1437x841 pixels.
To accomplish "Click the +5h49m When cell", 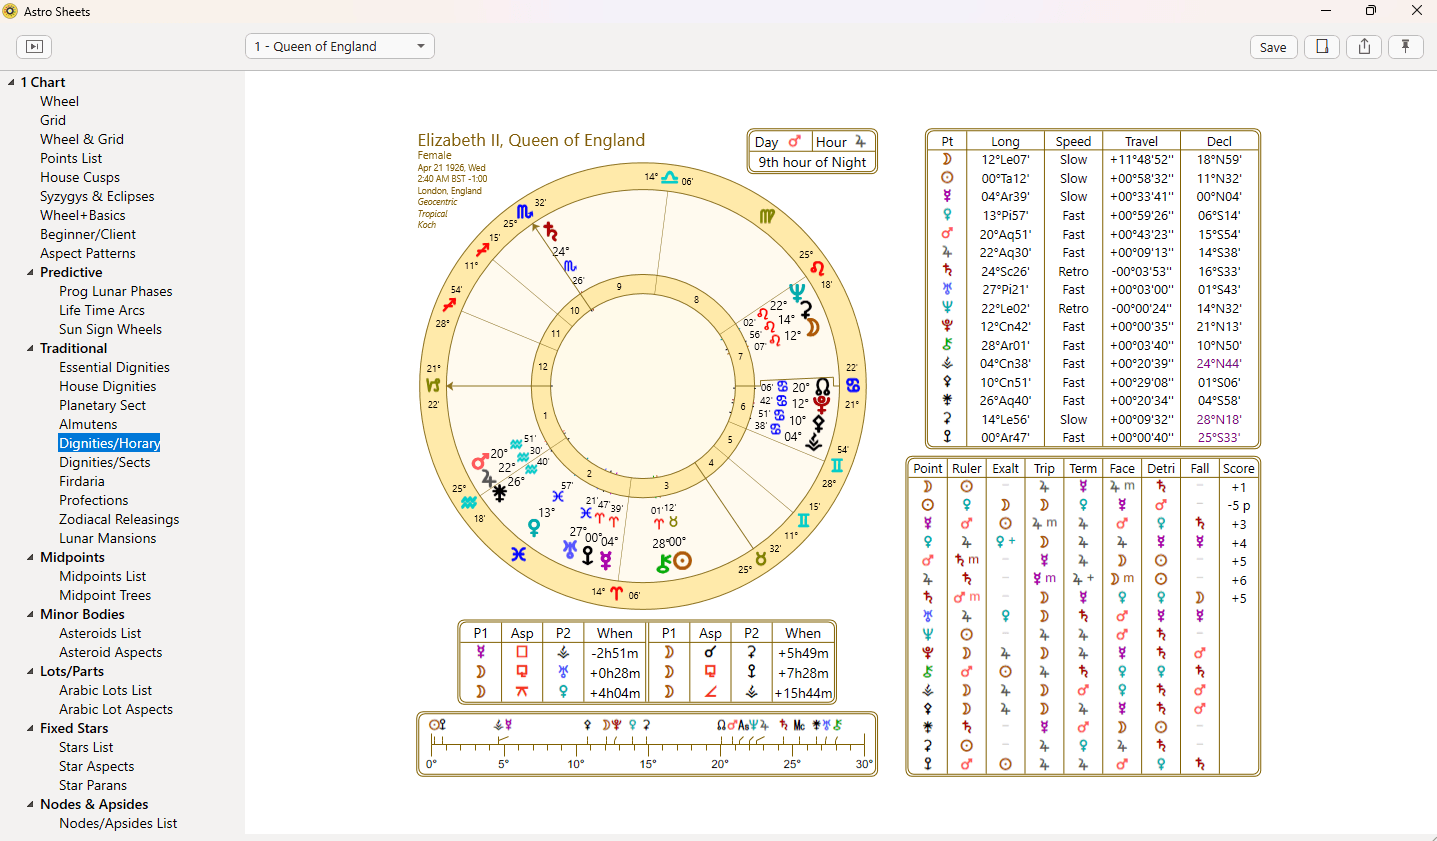I will 803,652.
